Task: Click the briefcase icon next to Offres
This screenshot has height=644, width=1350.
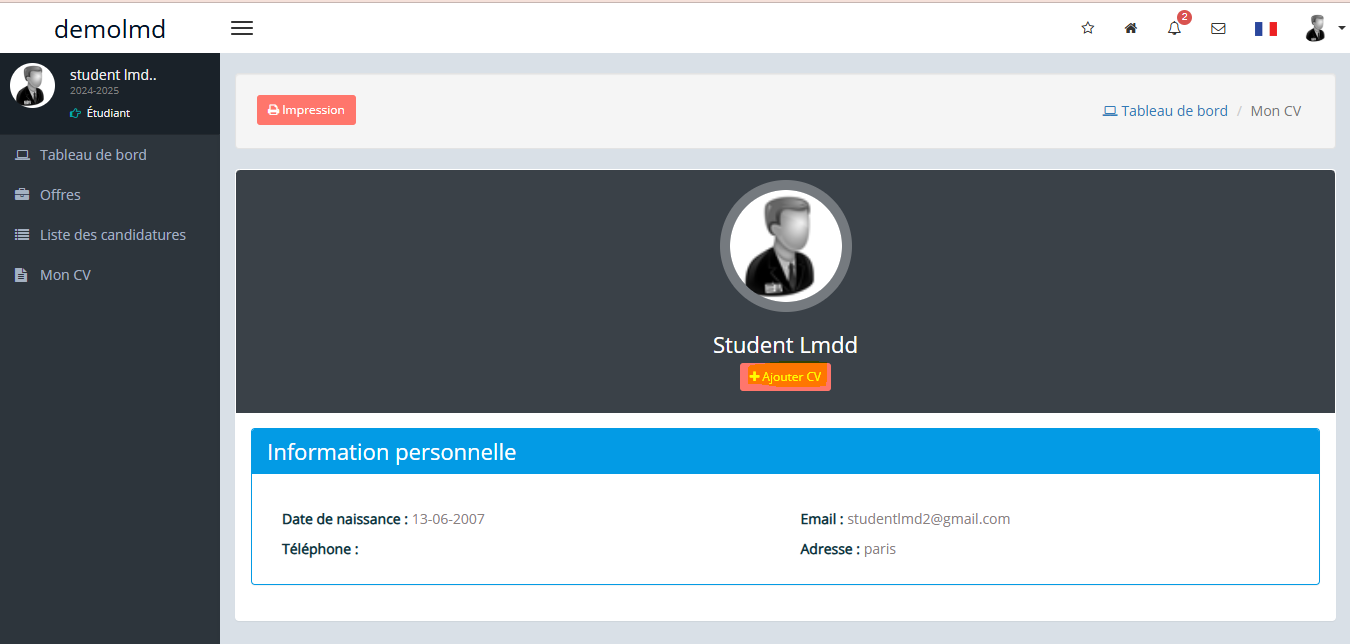Action: (x=21, y=195)
